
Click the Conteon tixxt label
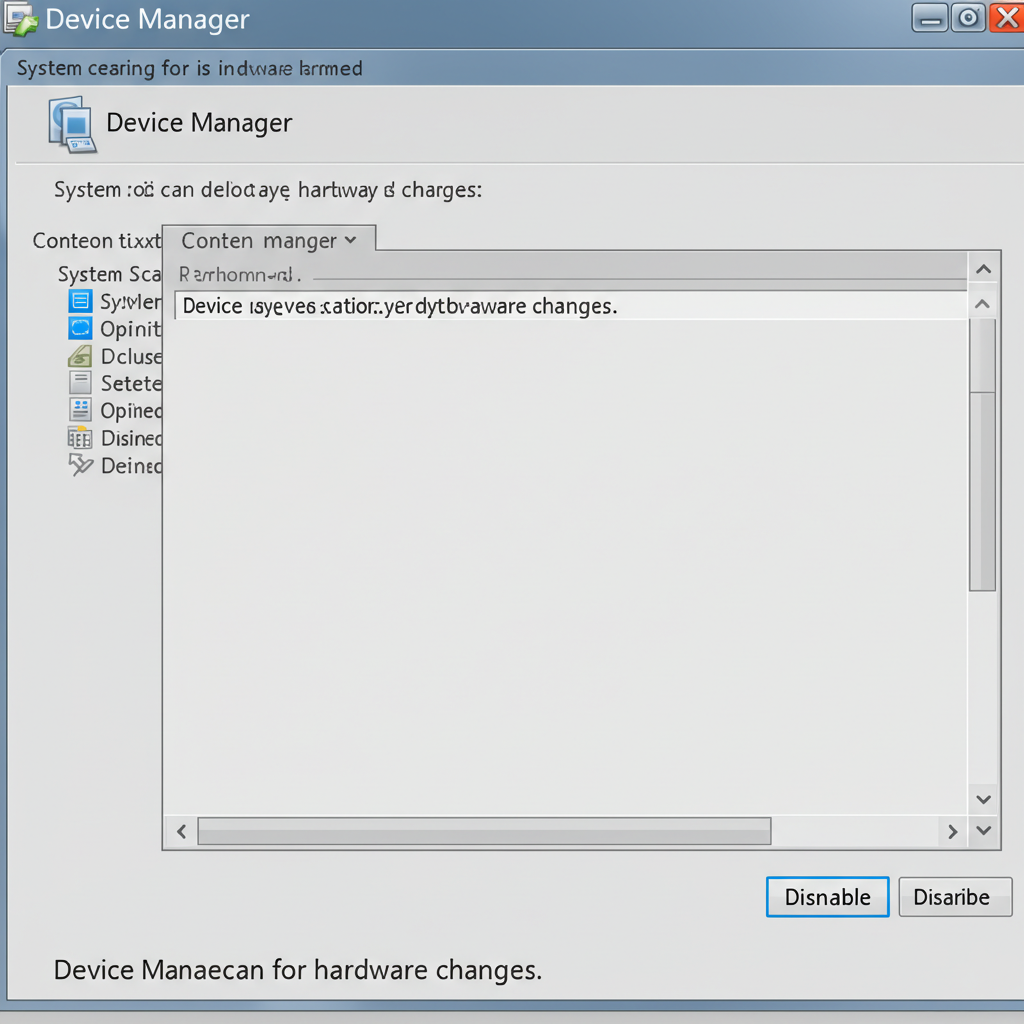(97, 240)
